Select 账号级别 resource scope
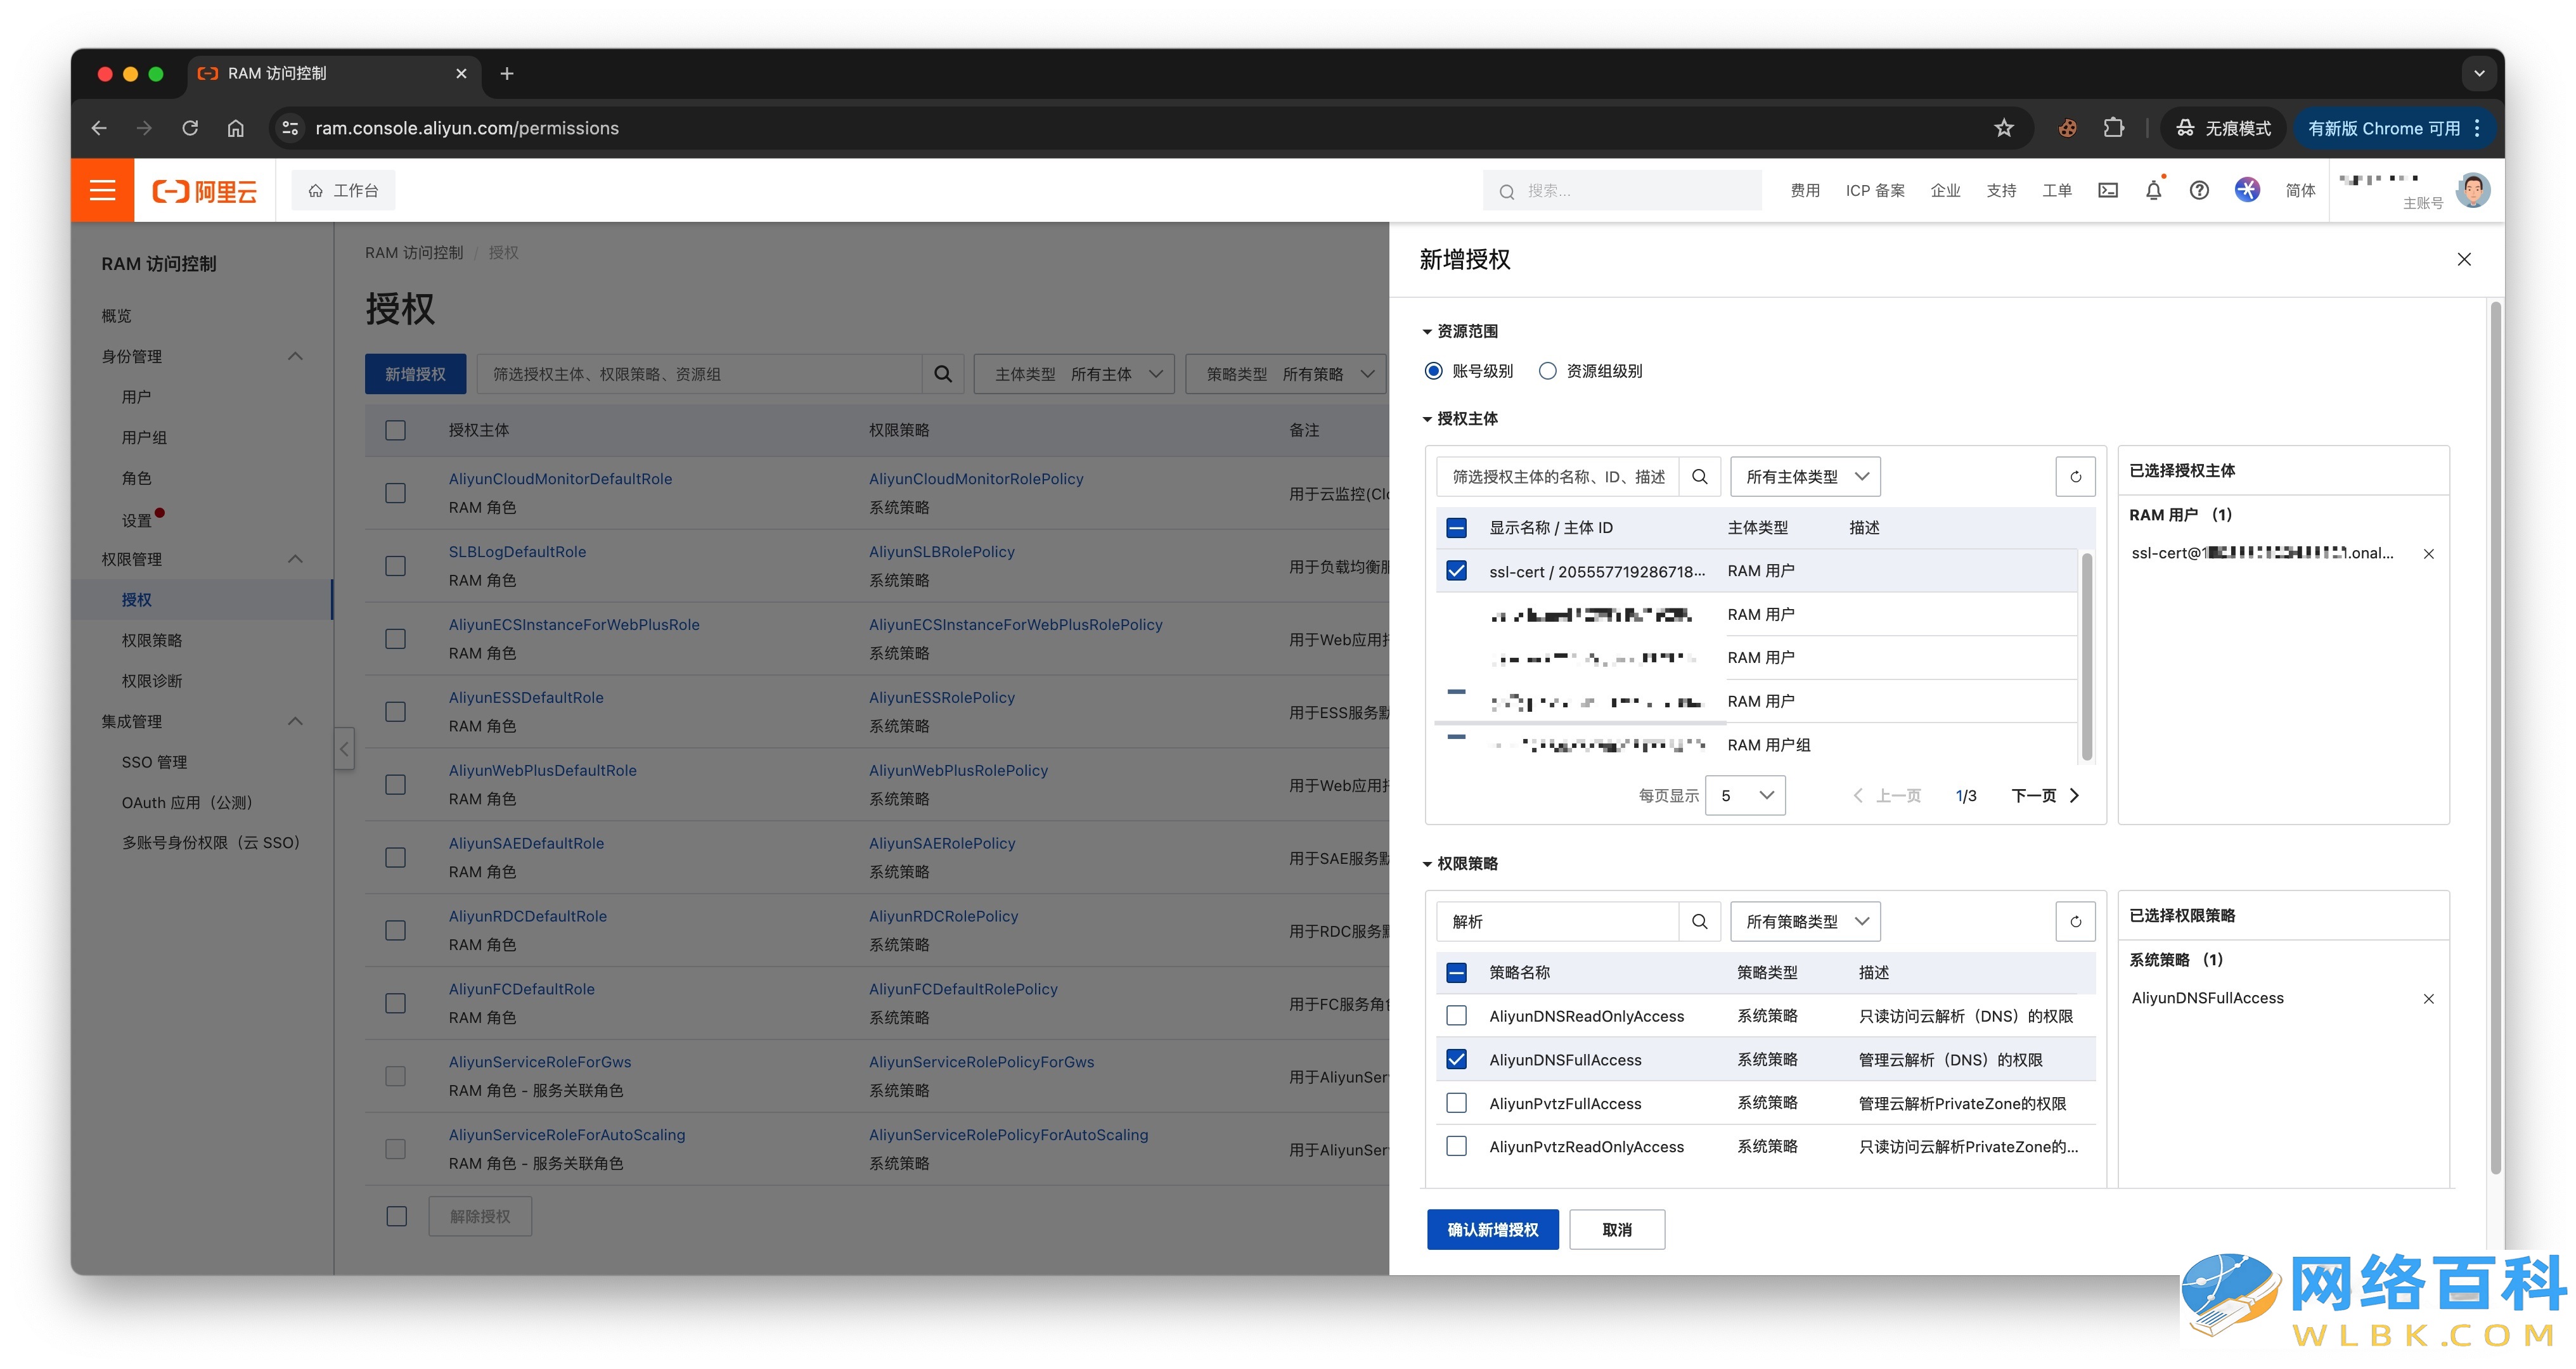This screenshot has width=2576, height=1369. point(1433,371)
